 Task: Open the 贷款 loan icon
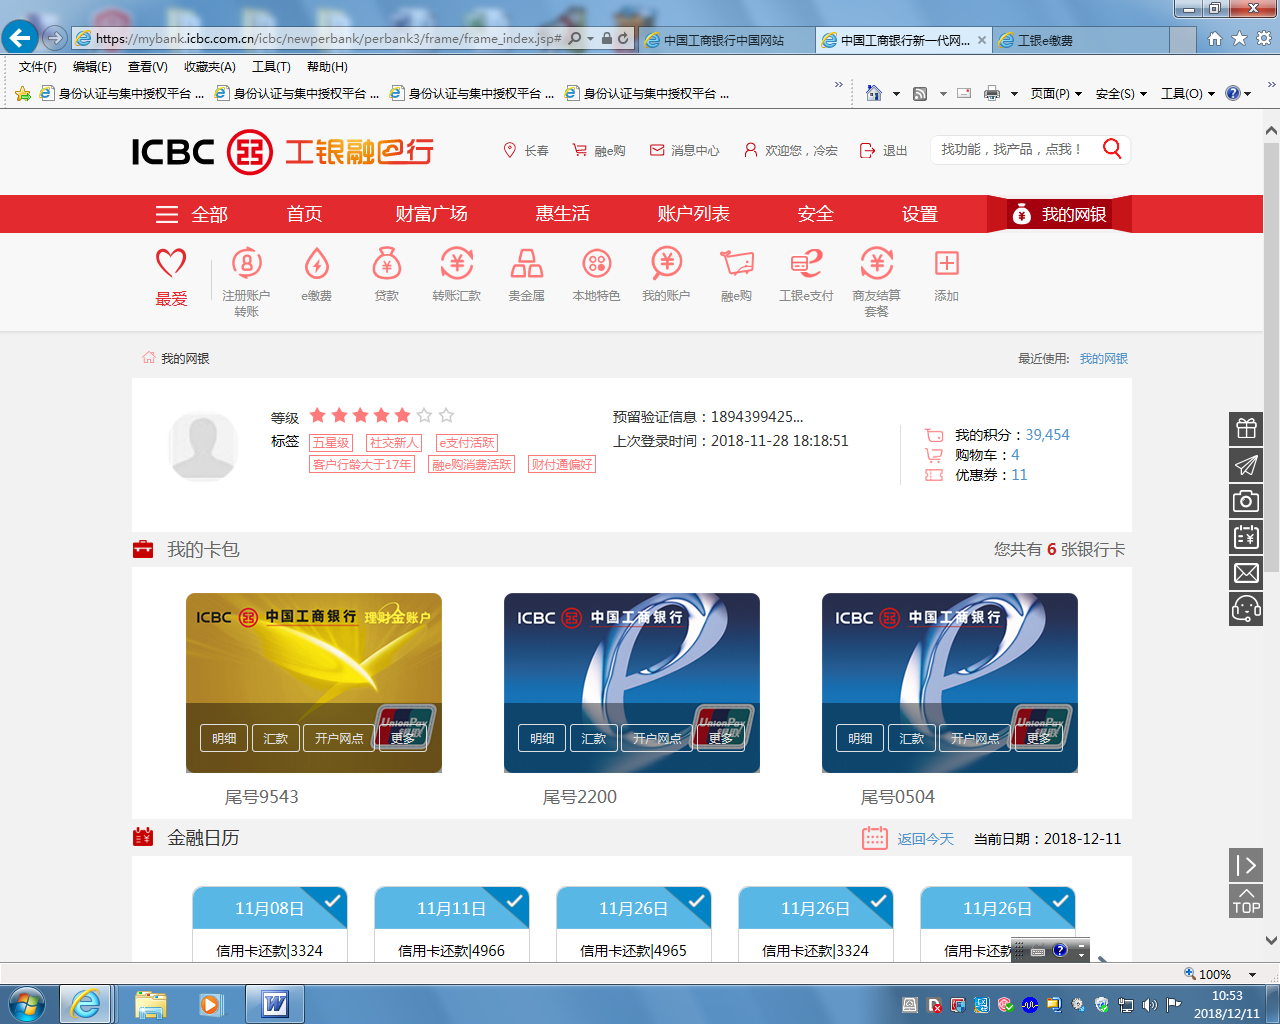[386, 264]
